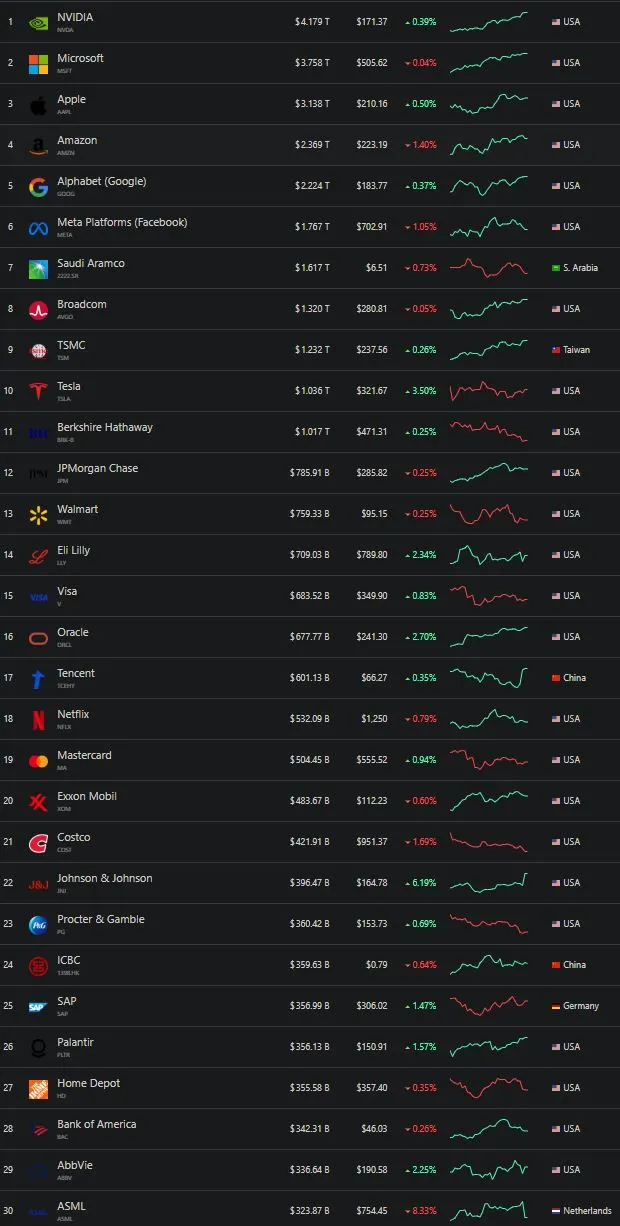View the TSMC price sparkline chart
Image resolution: width=620 pixels, height=1226 pixels.
click(489, 350)
